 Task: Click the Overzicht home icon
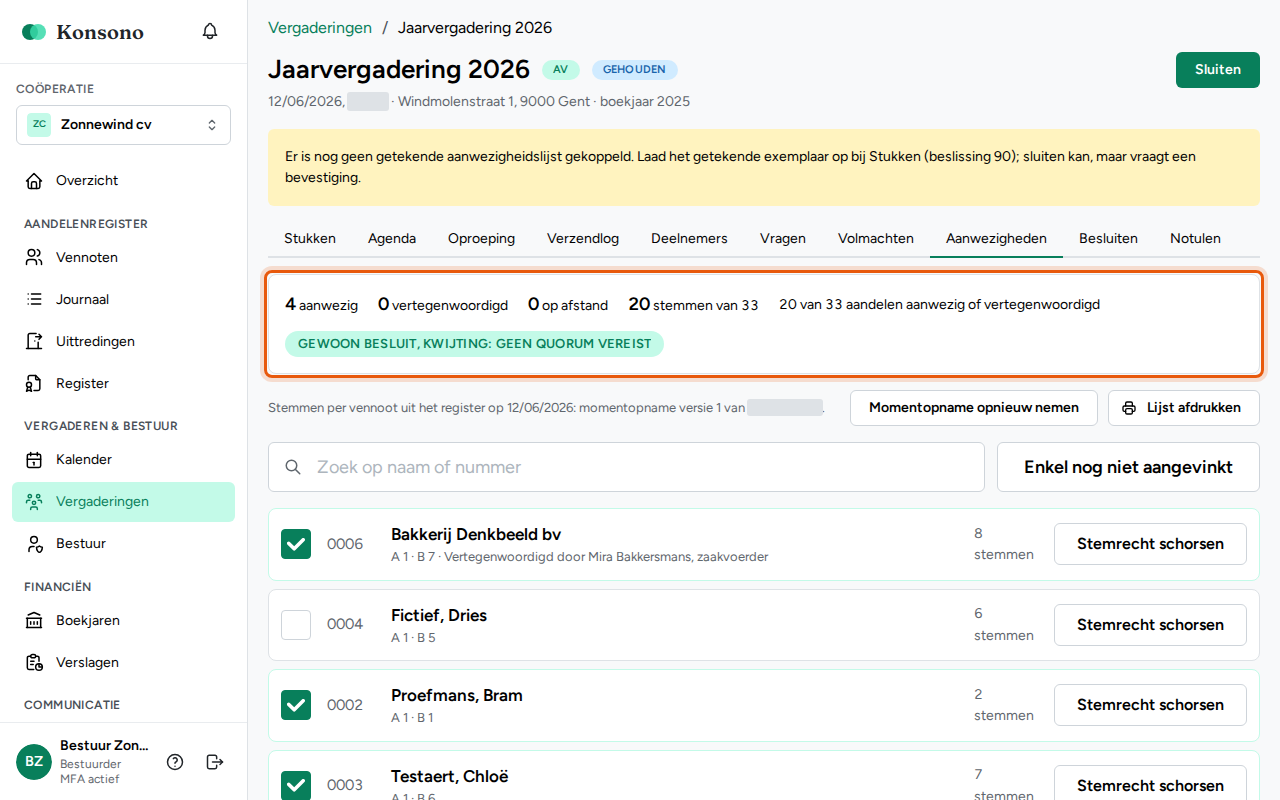pyautogui.click(x=34, y=181)
